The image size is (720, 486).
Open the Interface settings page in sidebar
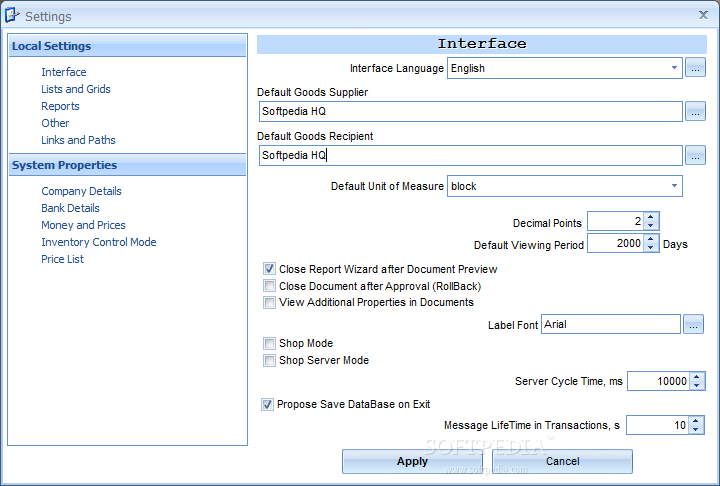pos(64,72)
